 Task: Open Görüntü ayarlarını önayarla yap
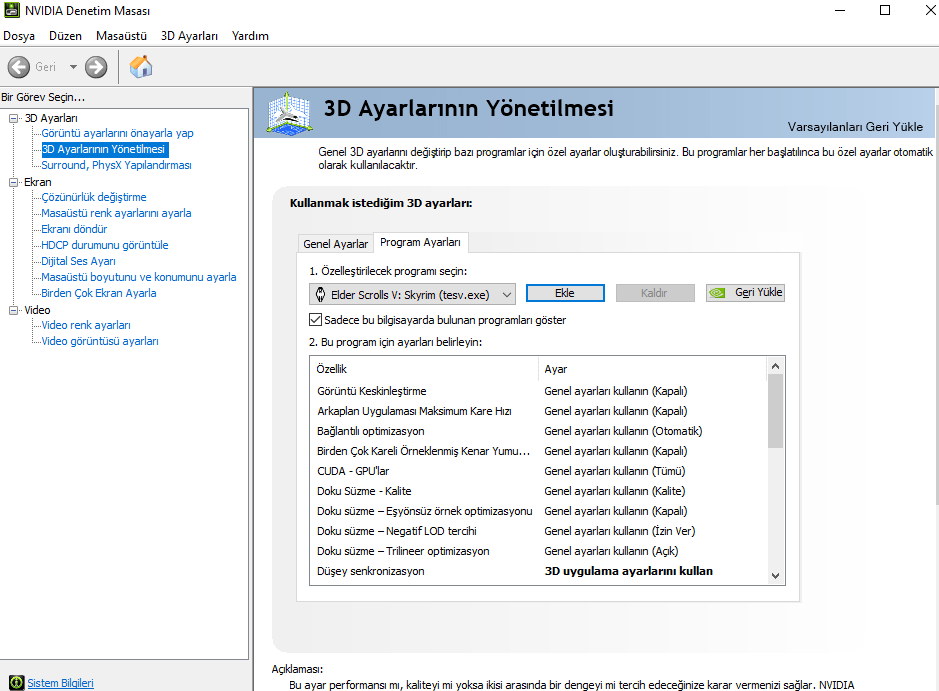click(117, 133)
